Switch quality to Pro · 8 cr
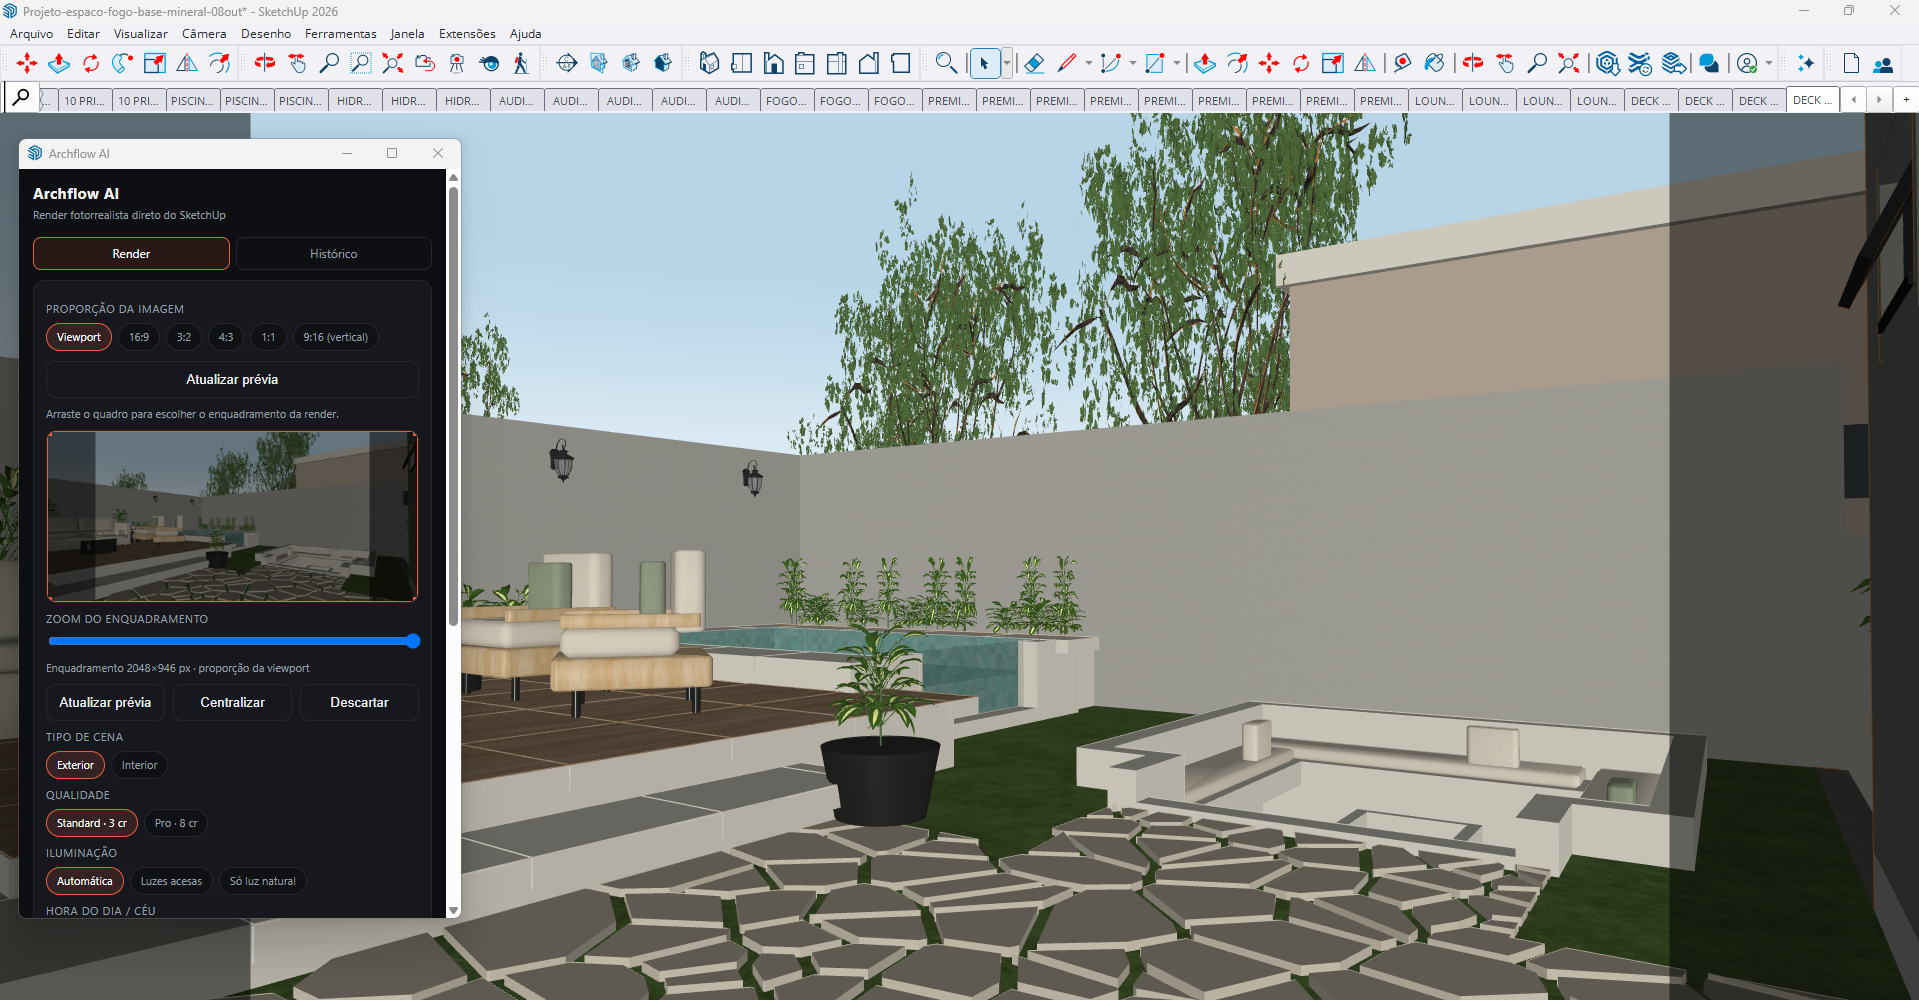Screen dimensions: 1919x1000 176,823
